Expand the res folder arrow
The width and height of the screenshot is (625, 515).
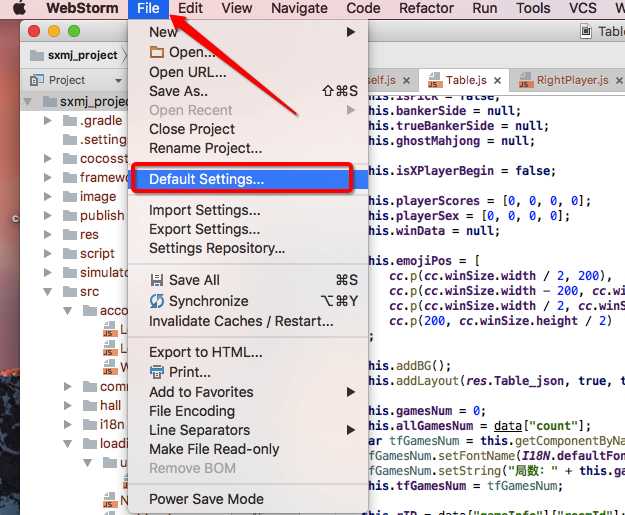click(47, 234)
